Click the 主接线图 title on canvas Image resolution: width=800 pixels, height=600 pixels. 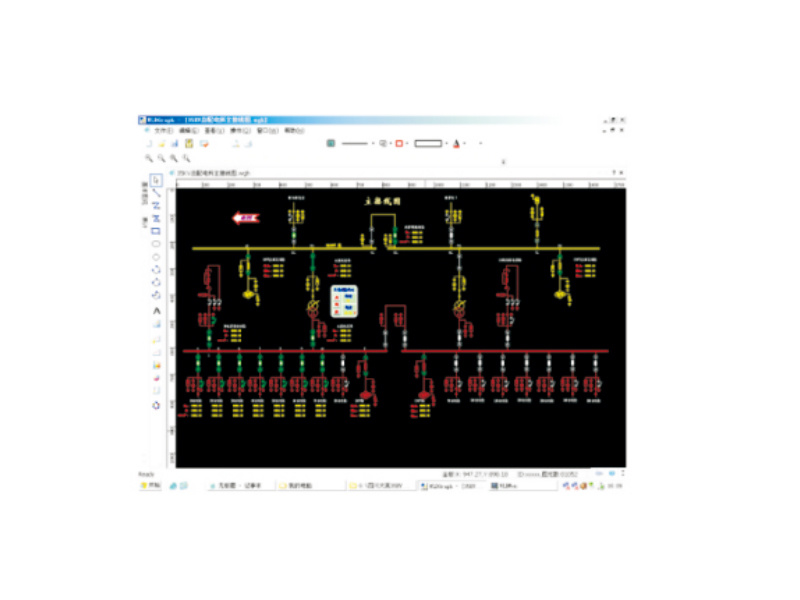(x=383, y=201)
